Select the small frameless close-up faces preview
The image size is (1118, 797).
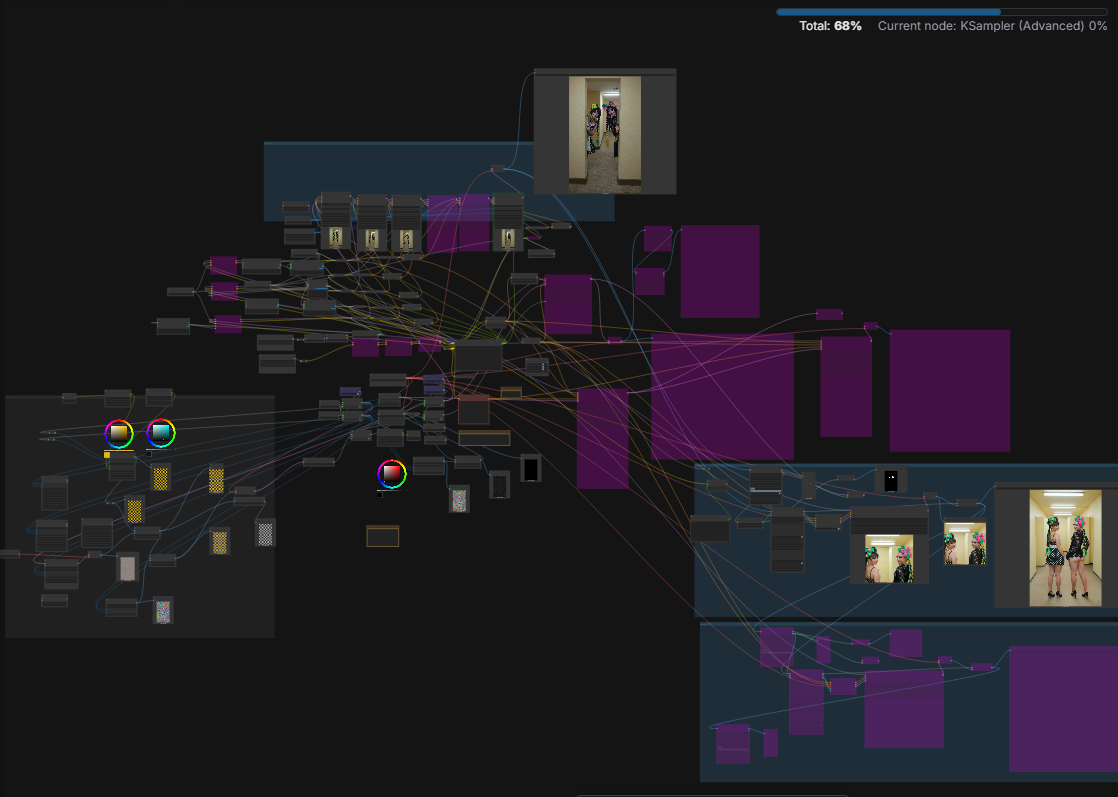coord(965,544)
